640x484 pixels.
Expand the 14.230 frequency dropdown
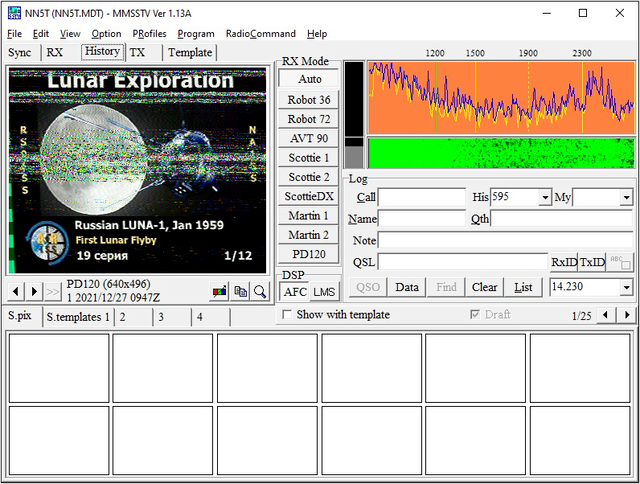[x=626, y=287]
